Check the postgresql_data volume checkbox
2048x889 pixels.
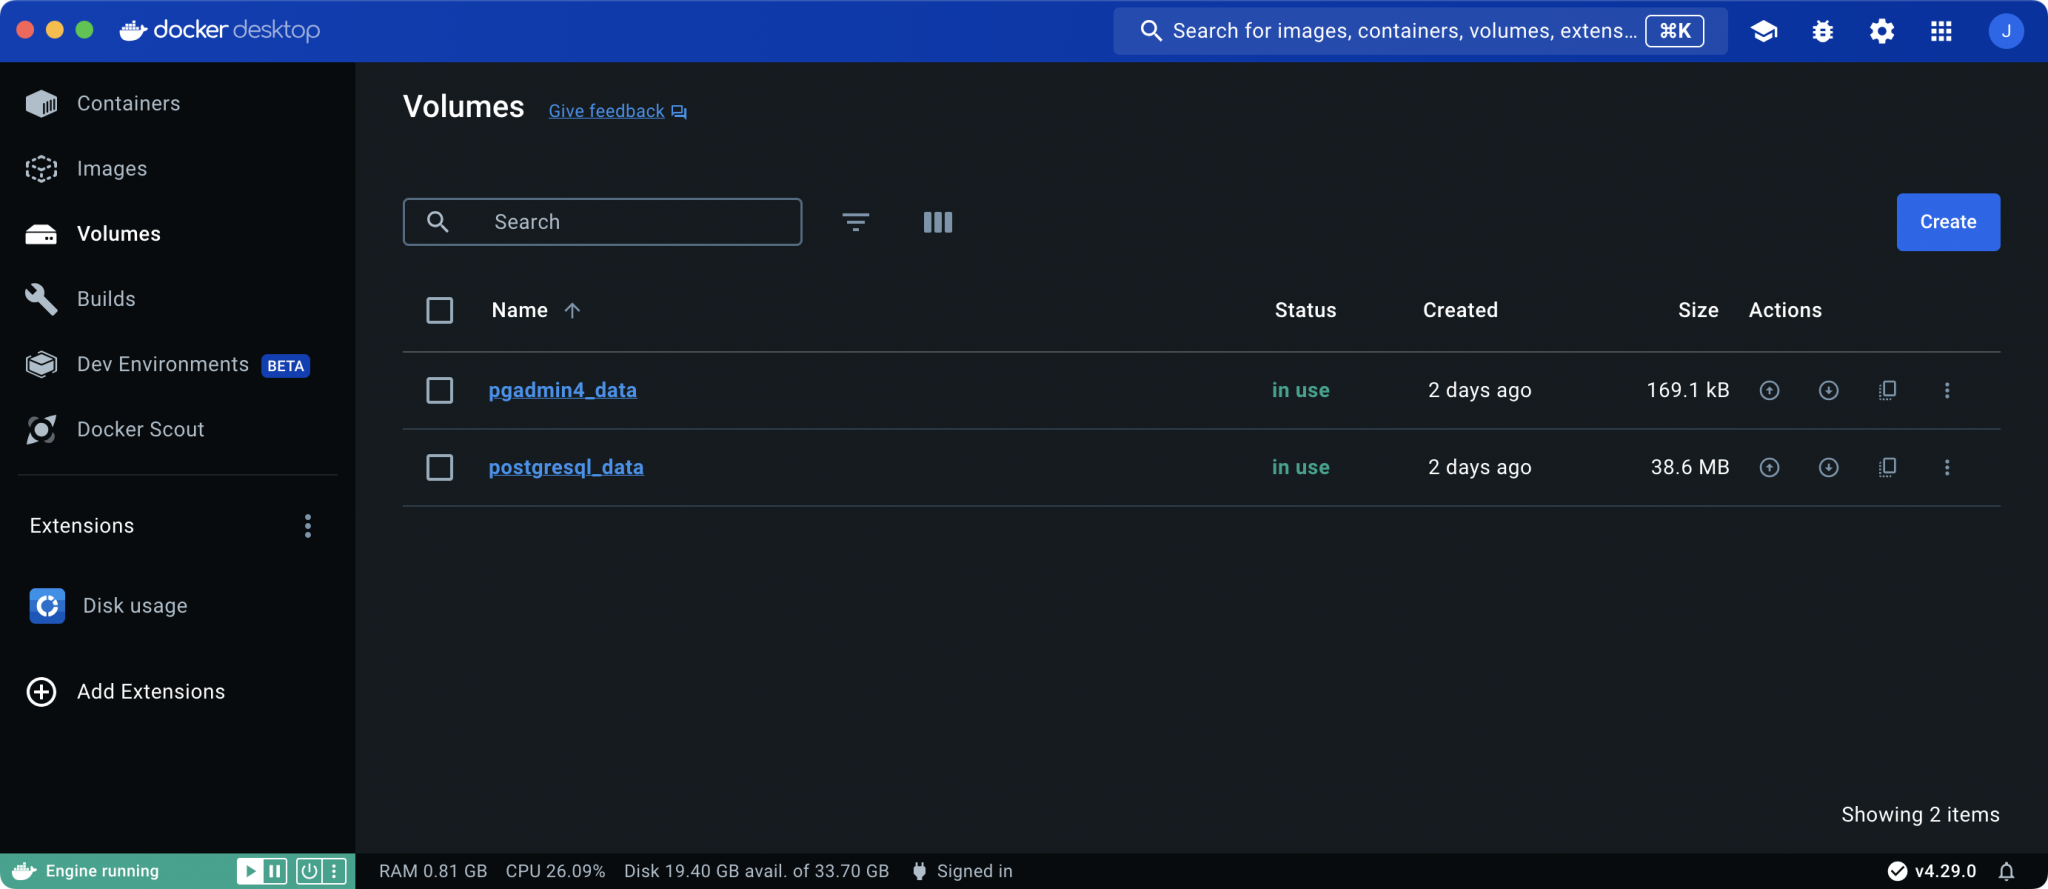tap(440, 467)
